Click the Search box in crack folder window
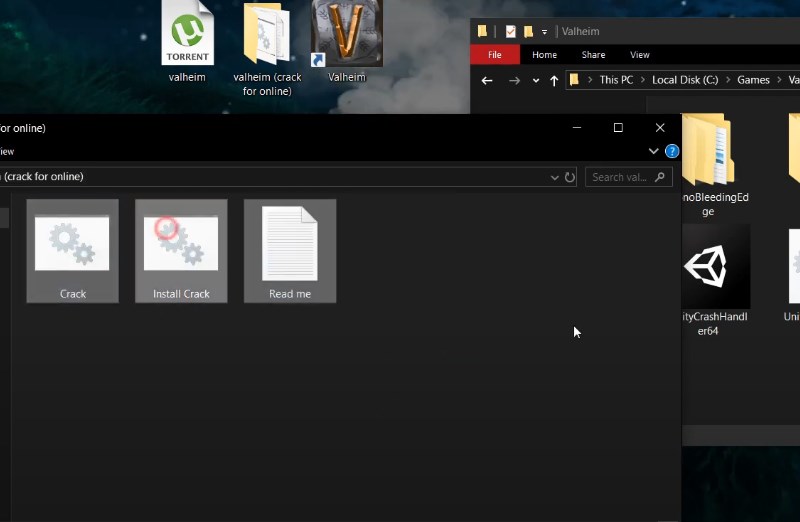 click(620, 177)
